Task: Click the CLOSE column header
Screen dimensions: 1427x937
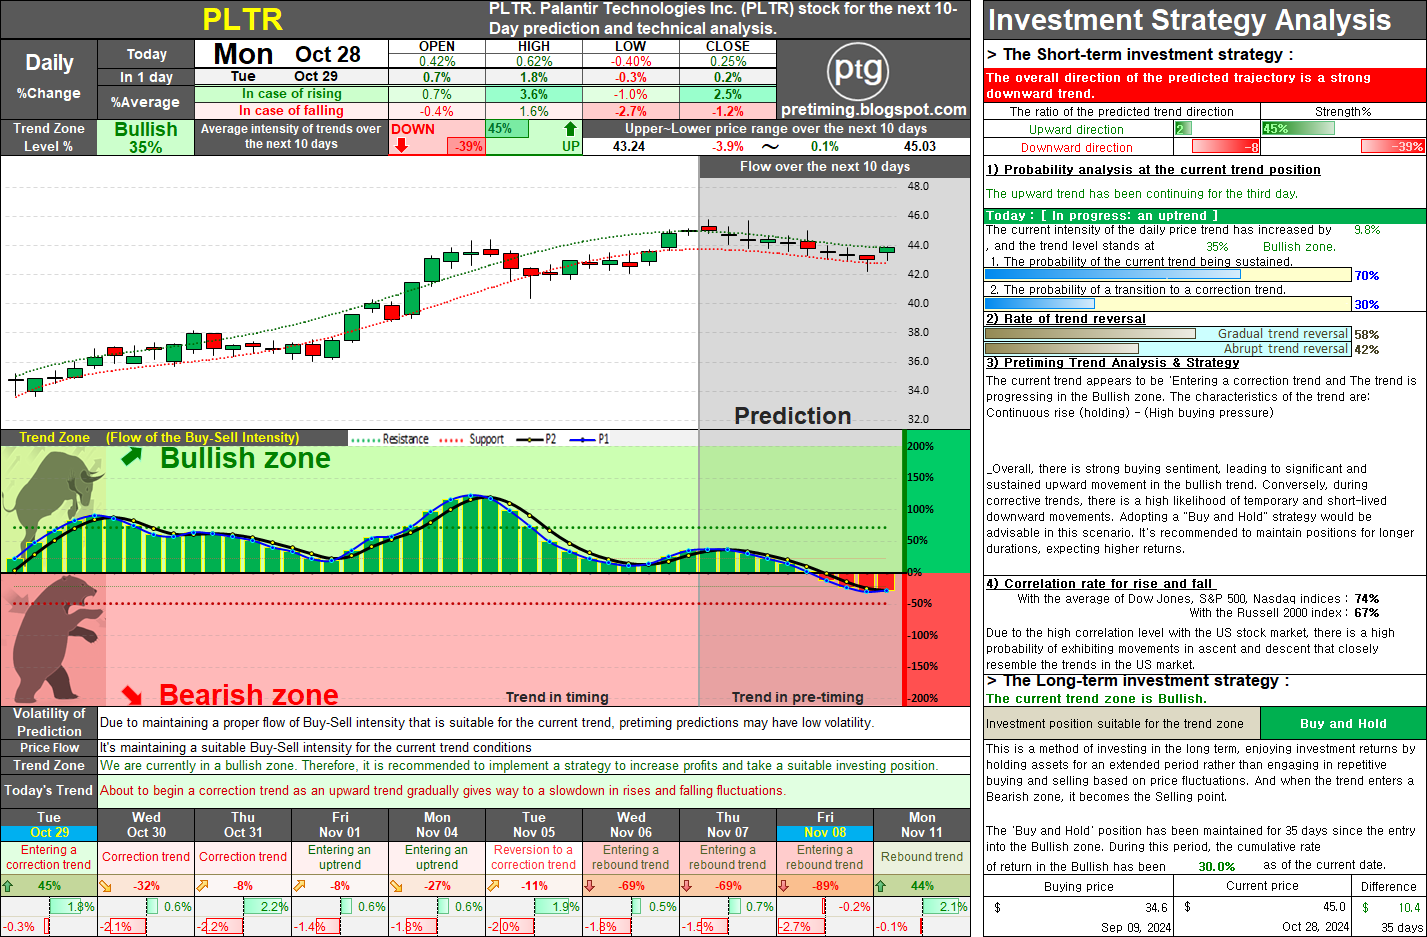Action: (728, 47)
